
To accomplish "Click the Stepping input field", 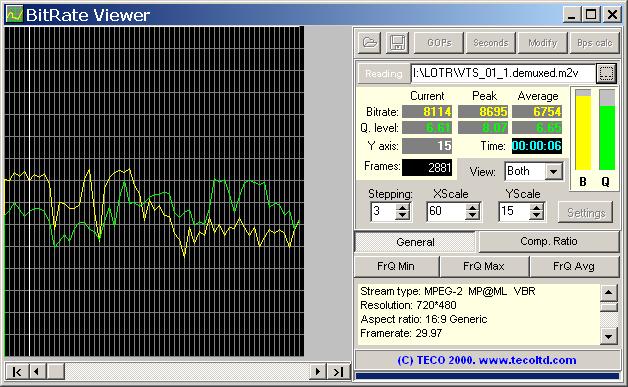I will click(383, 211).
